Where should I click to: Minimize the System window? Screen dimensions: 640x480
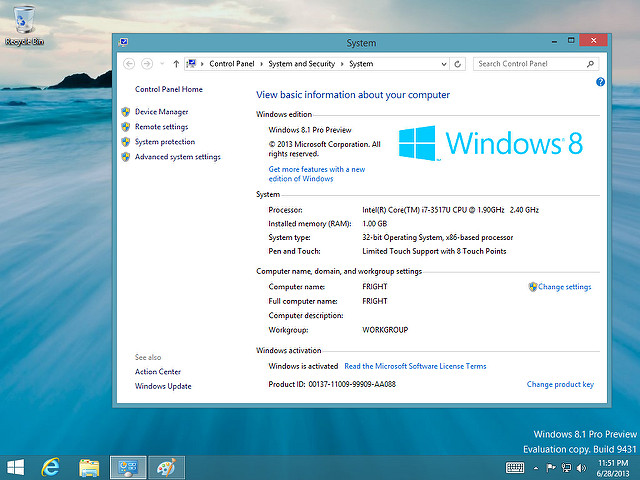click(554, 41)
